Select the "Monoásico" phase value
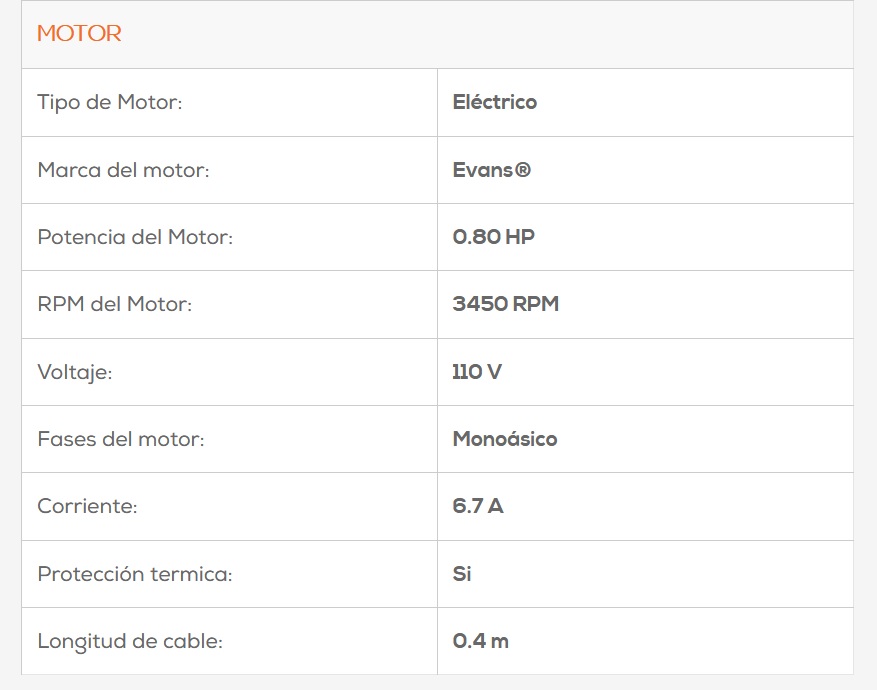The image size is (877, 690). pyautogui.click(x=504, y=439)
